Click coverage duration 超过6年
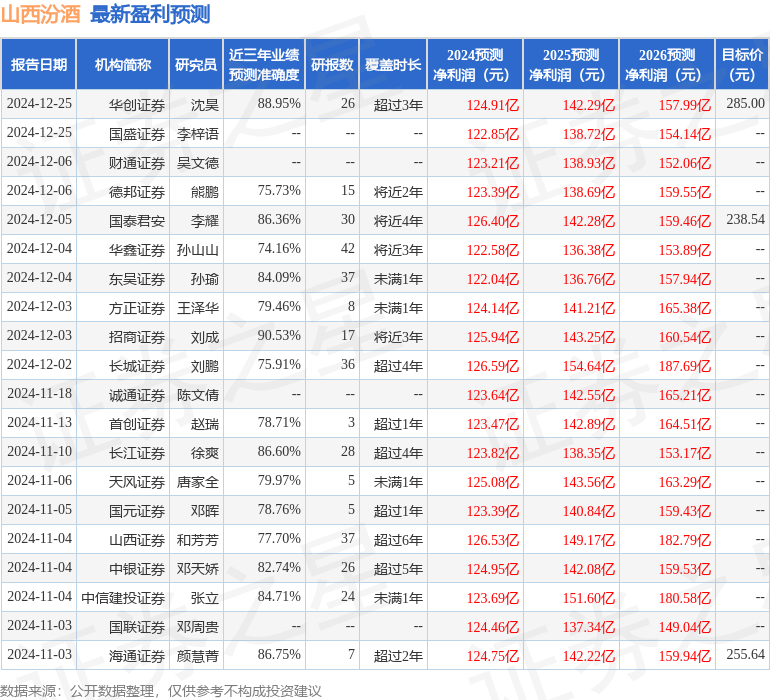Viewport: 770px width, 700px height. pyautogui.click(x=398, y=540)
